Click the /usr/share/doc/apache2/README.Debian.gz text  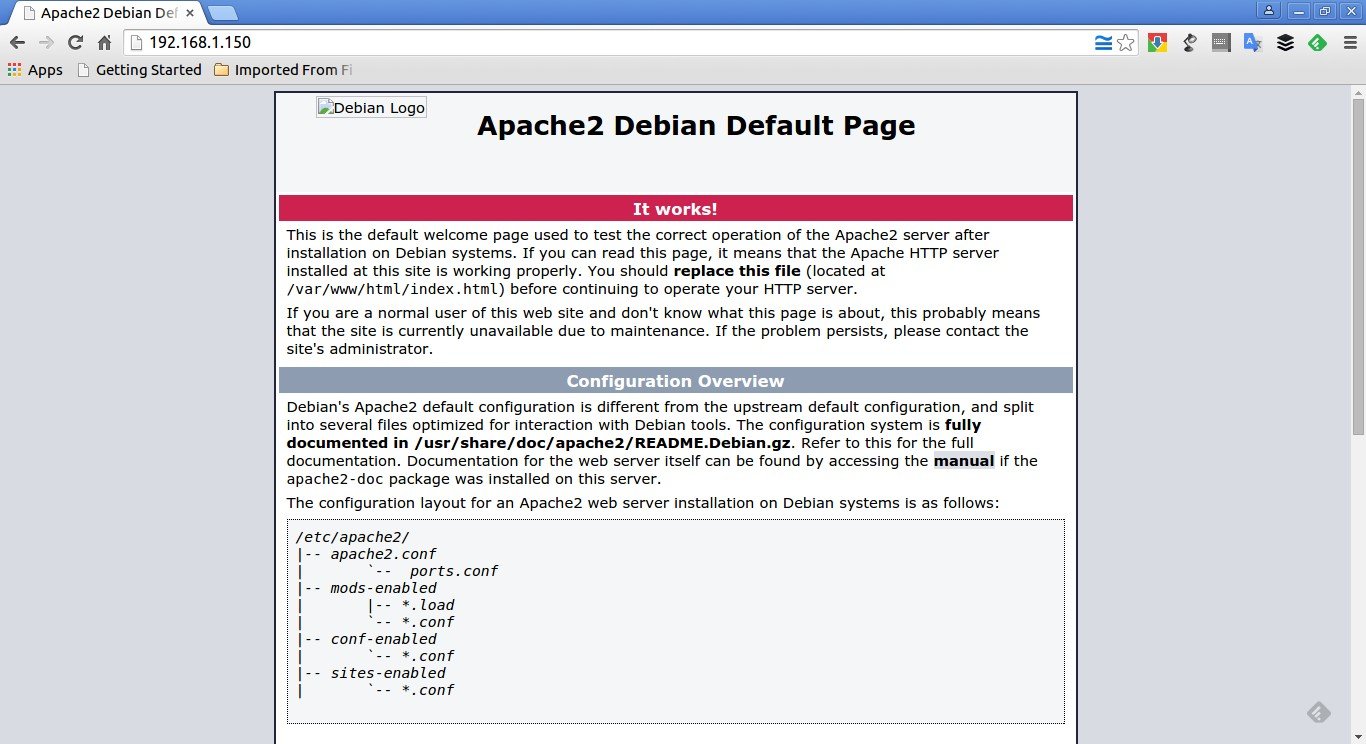(x=603, y=443)
